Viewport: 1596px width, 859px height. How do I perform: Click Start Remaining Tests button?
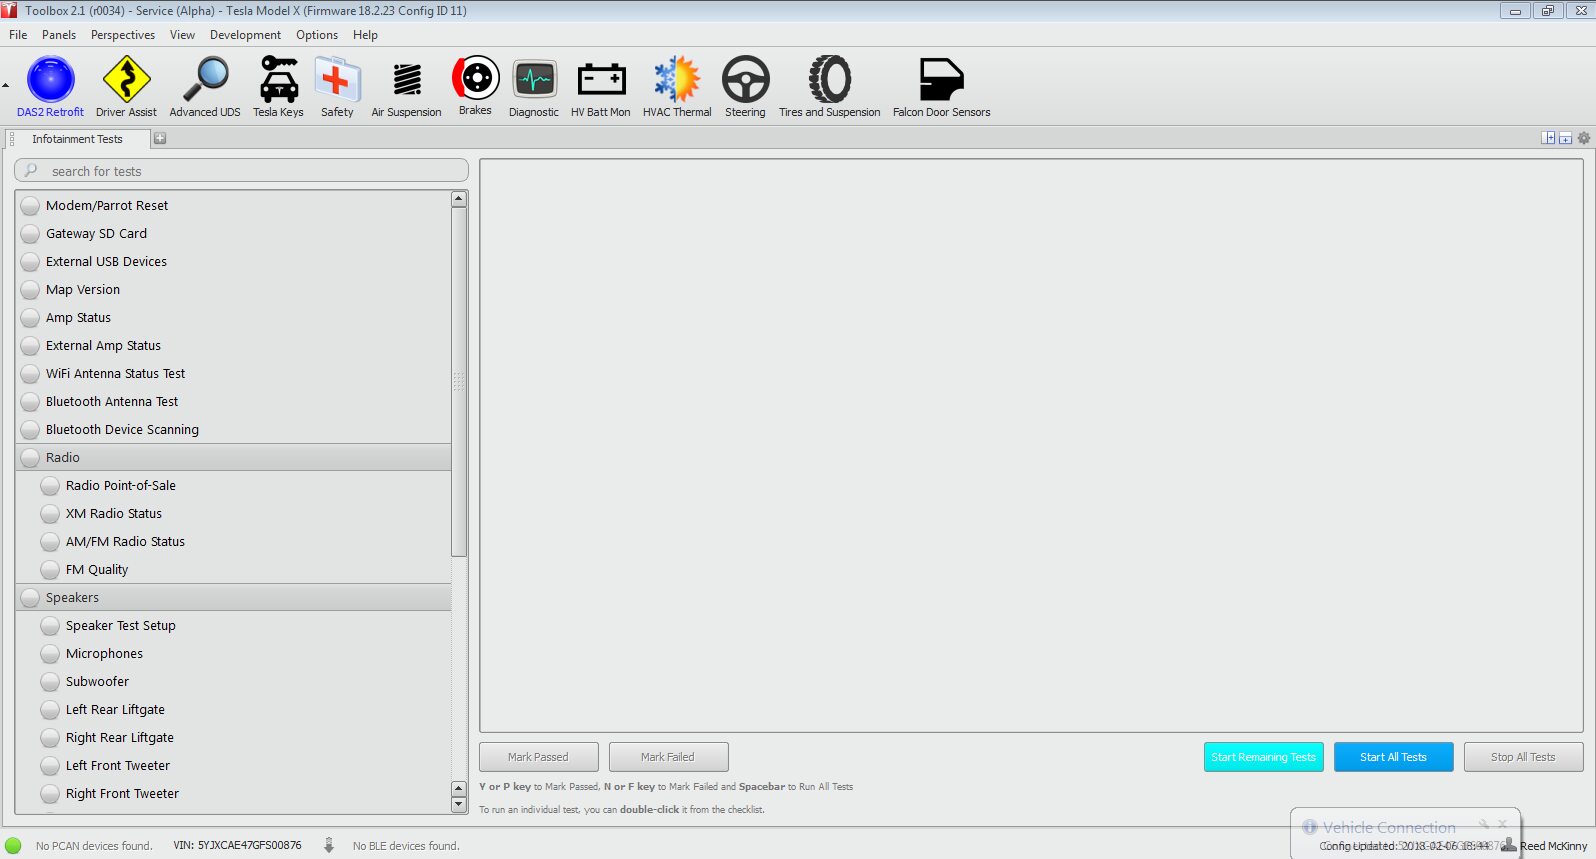[1263, 757]
